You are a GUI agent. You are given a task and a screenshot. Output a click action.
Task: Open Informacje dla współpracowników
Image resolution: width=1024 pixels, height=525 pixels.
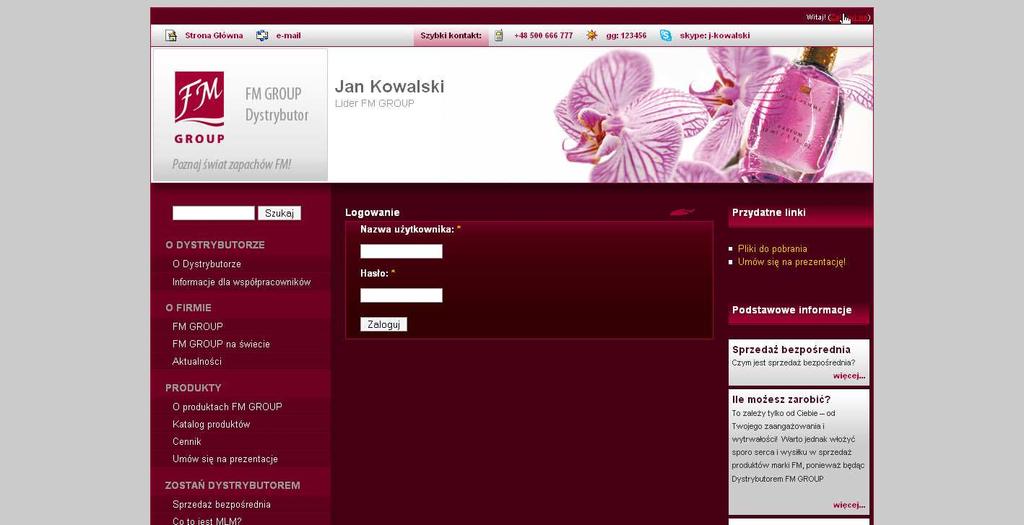pos(242,282)
